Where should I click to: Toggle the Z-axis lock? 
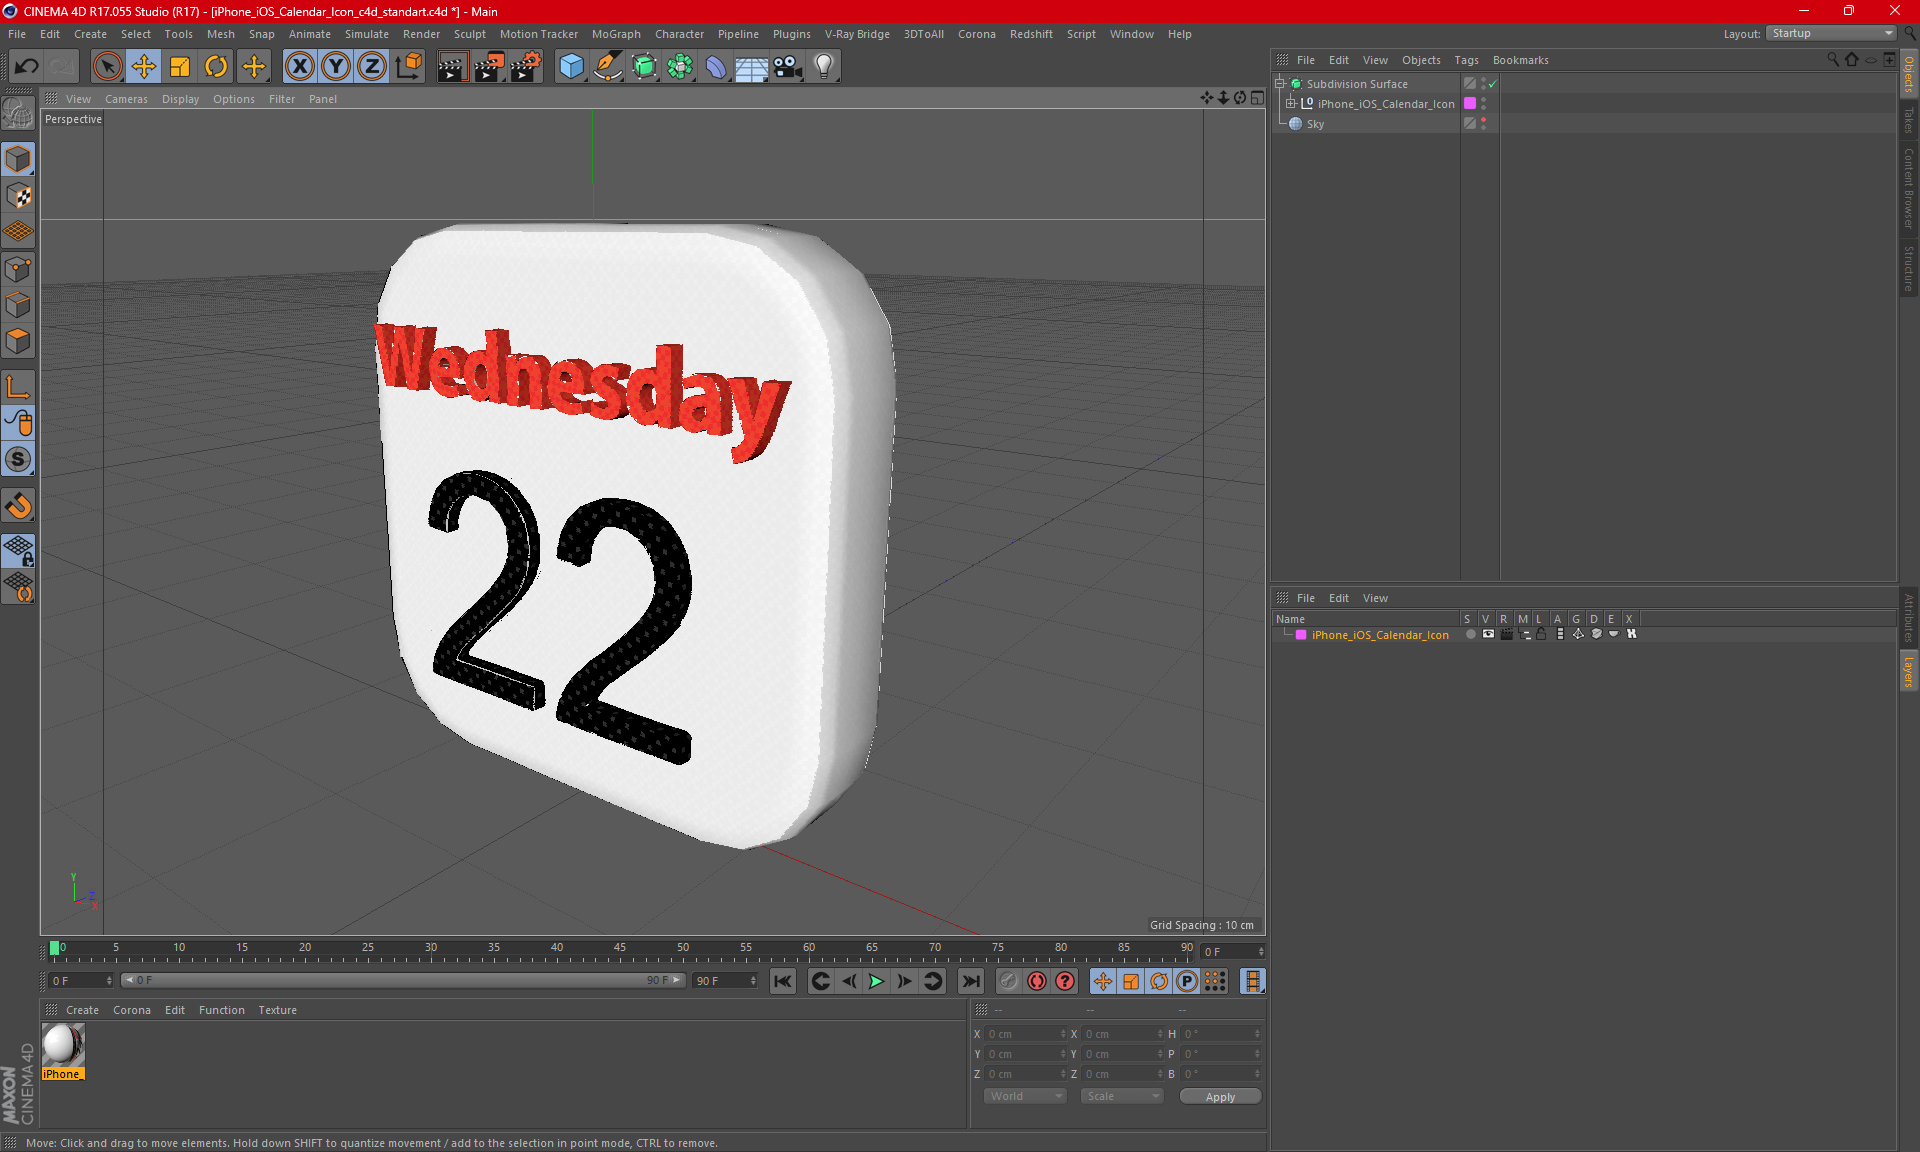[372, 67]
